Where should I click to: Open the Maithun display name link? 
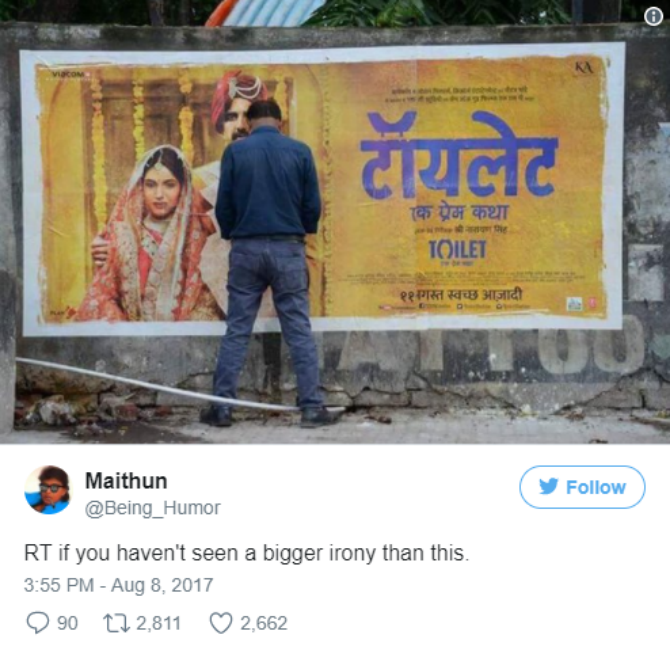click(x=126, y=481)
